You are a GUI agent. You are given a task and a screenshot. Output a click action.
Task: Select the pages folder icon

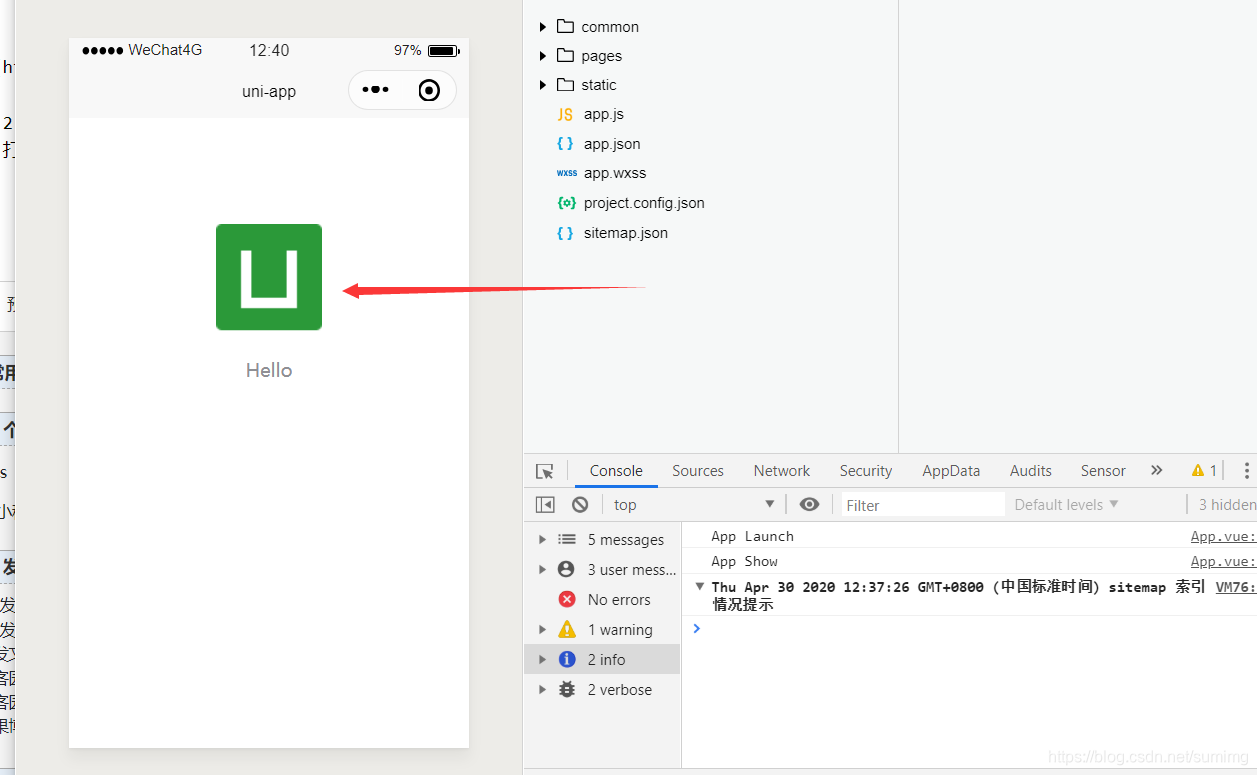(x=566, y=55)
